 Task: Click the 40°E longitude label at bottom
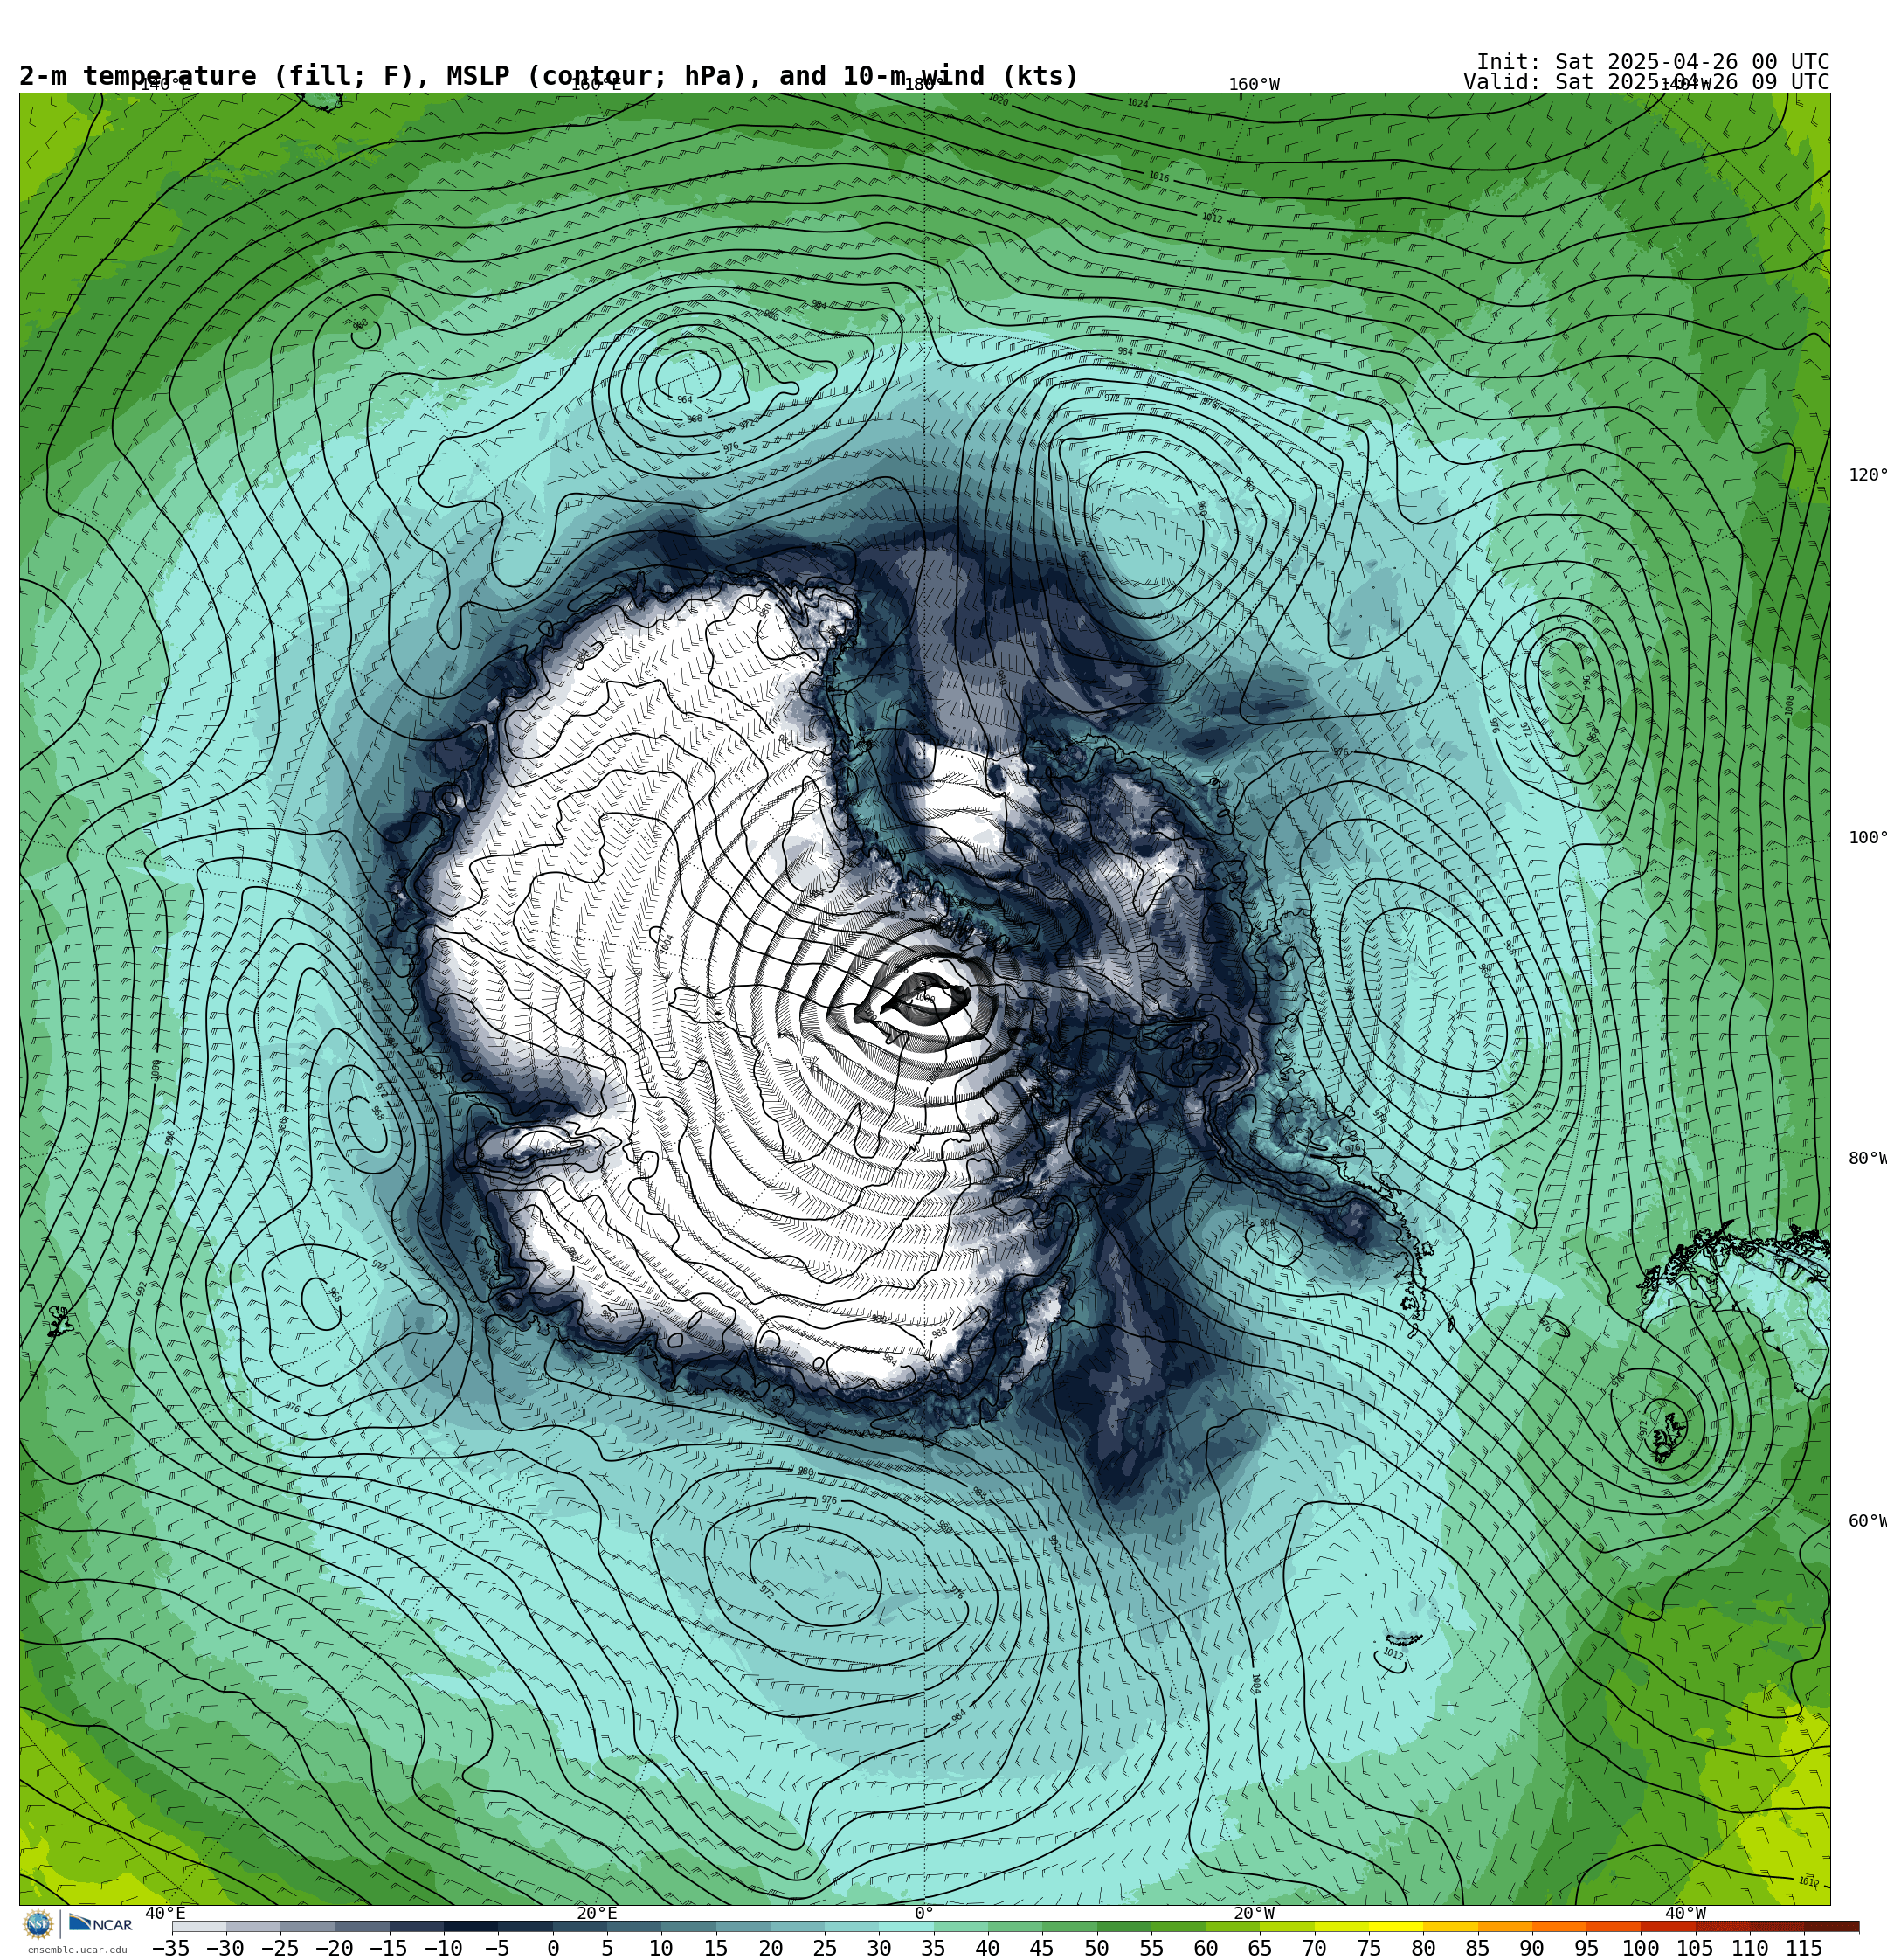pyautogui.click(x=166, y=1914)
